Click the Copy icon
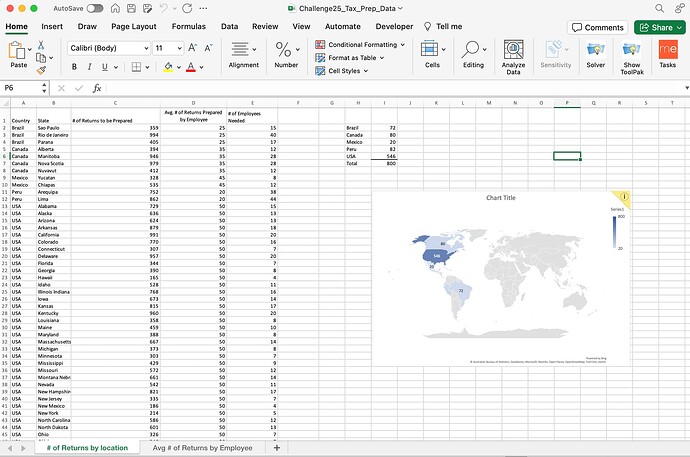 [x=41, y=58]
